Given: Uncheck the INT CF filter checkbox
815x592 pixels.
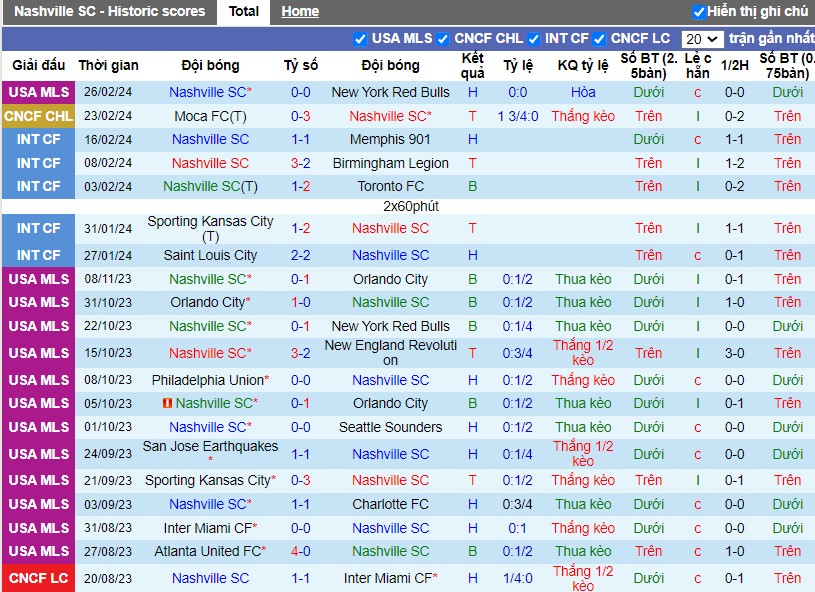Looking at the screenshot, I should tap(533, 39).
